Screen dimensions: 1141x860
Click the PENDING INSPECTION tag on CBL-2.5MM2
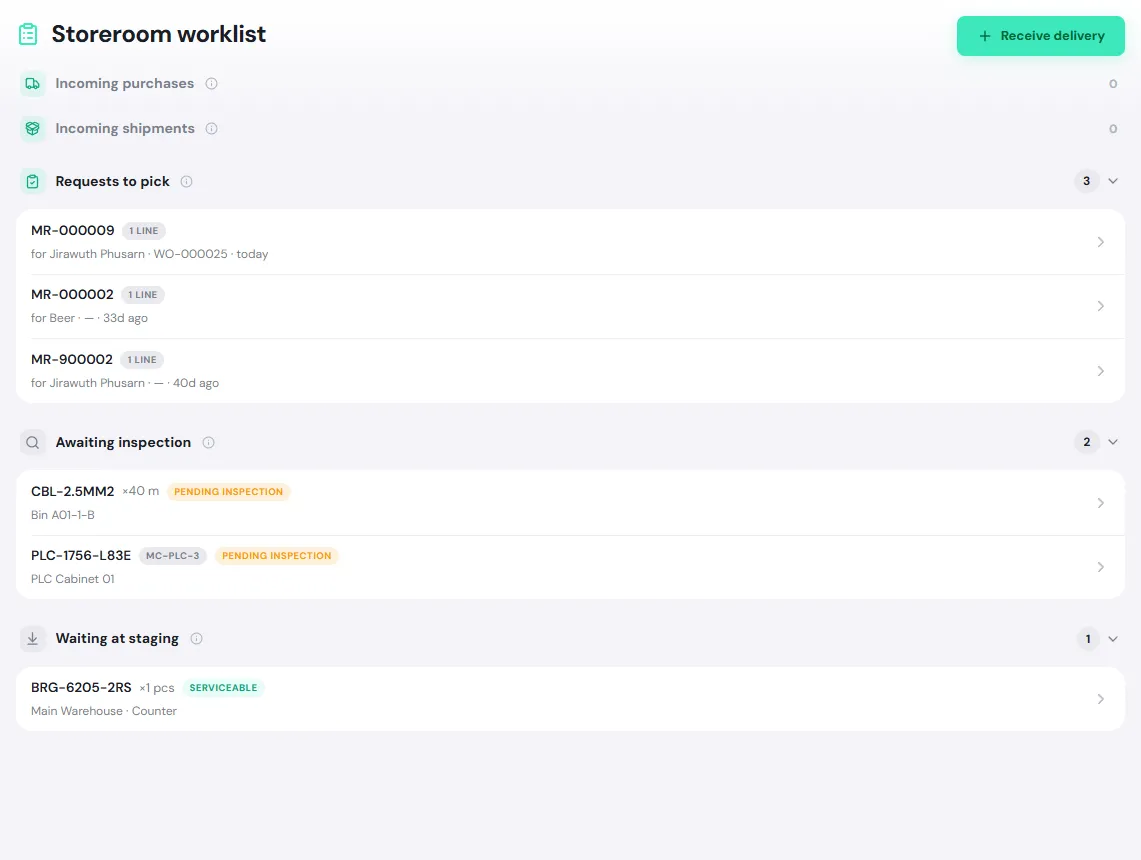point(228,492)
